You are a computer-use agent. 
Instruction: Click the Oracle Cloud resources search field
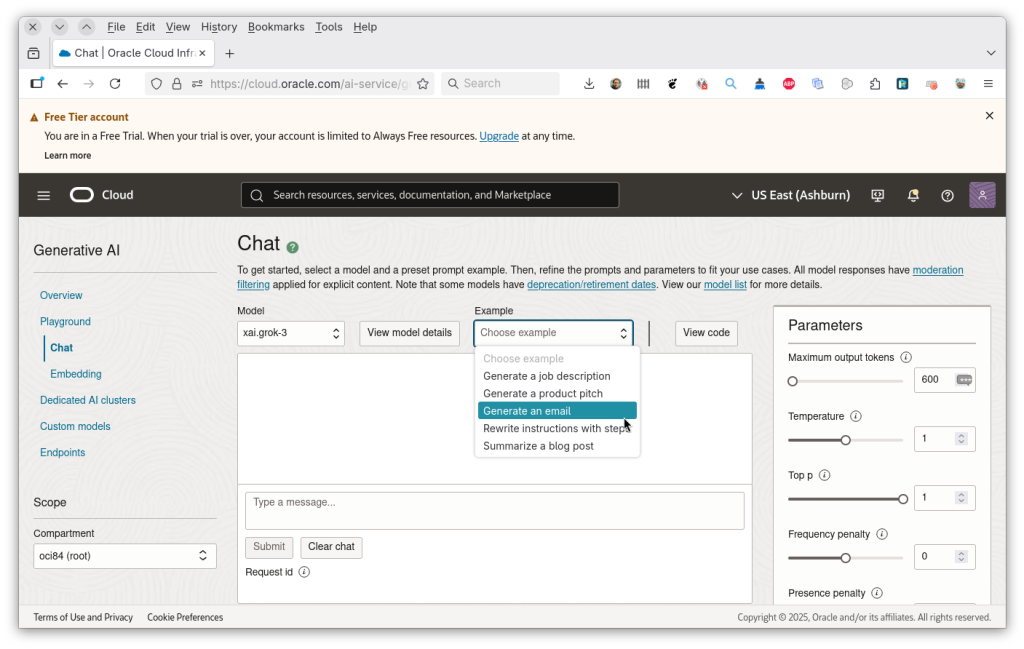(430, 195)
